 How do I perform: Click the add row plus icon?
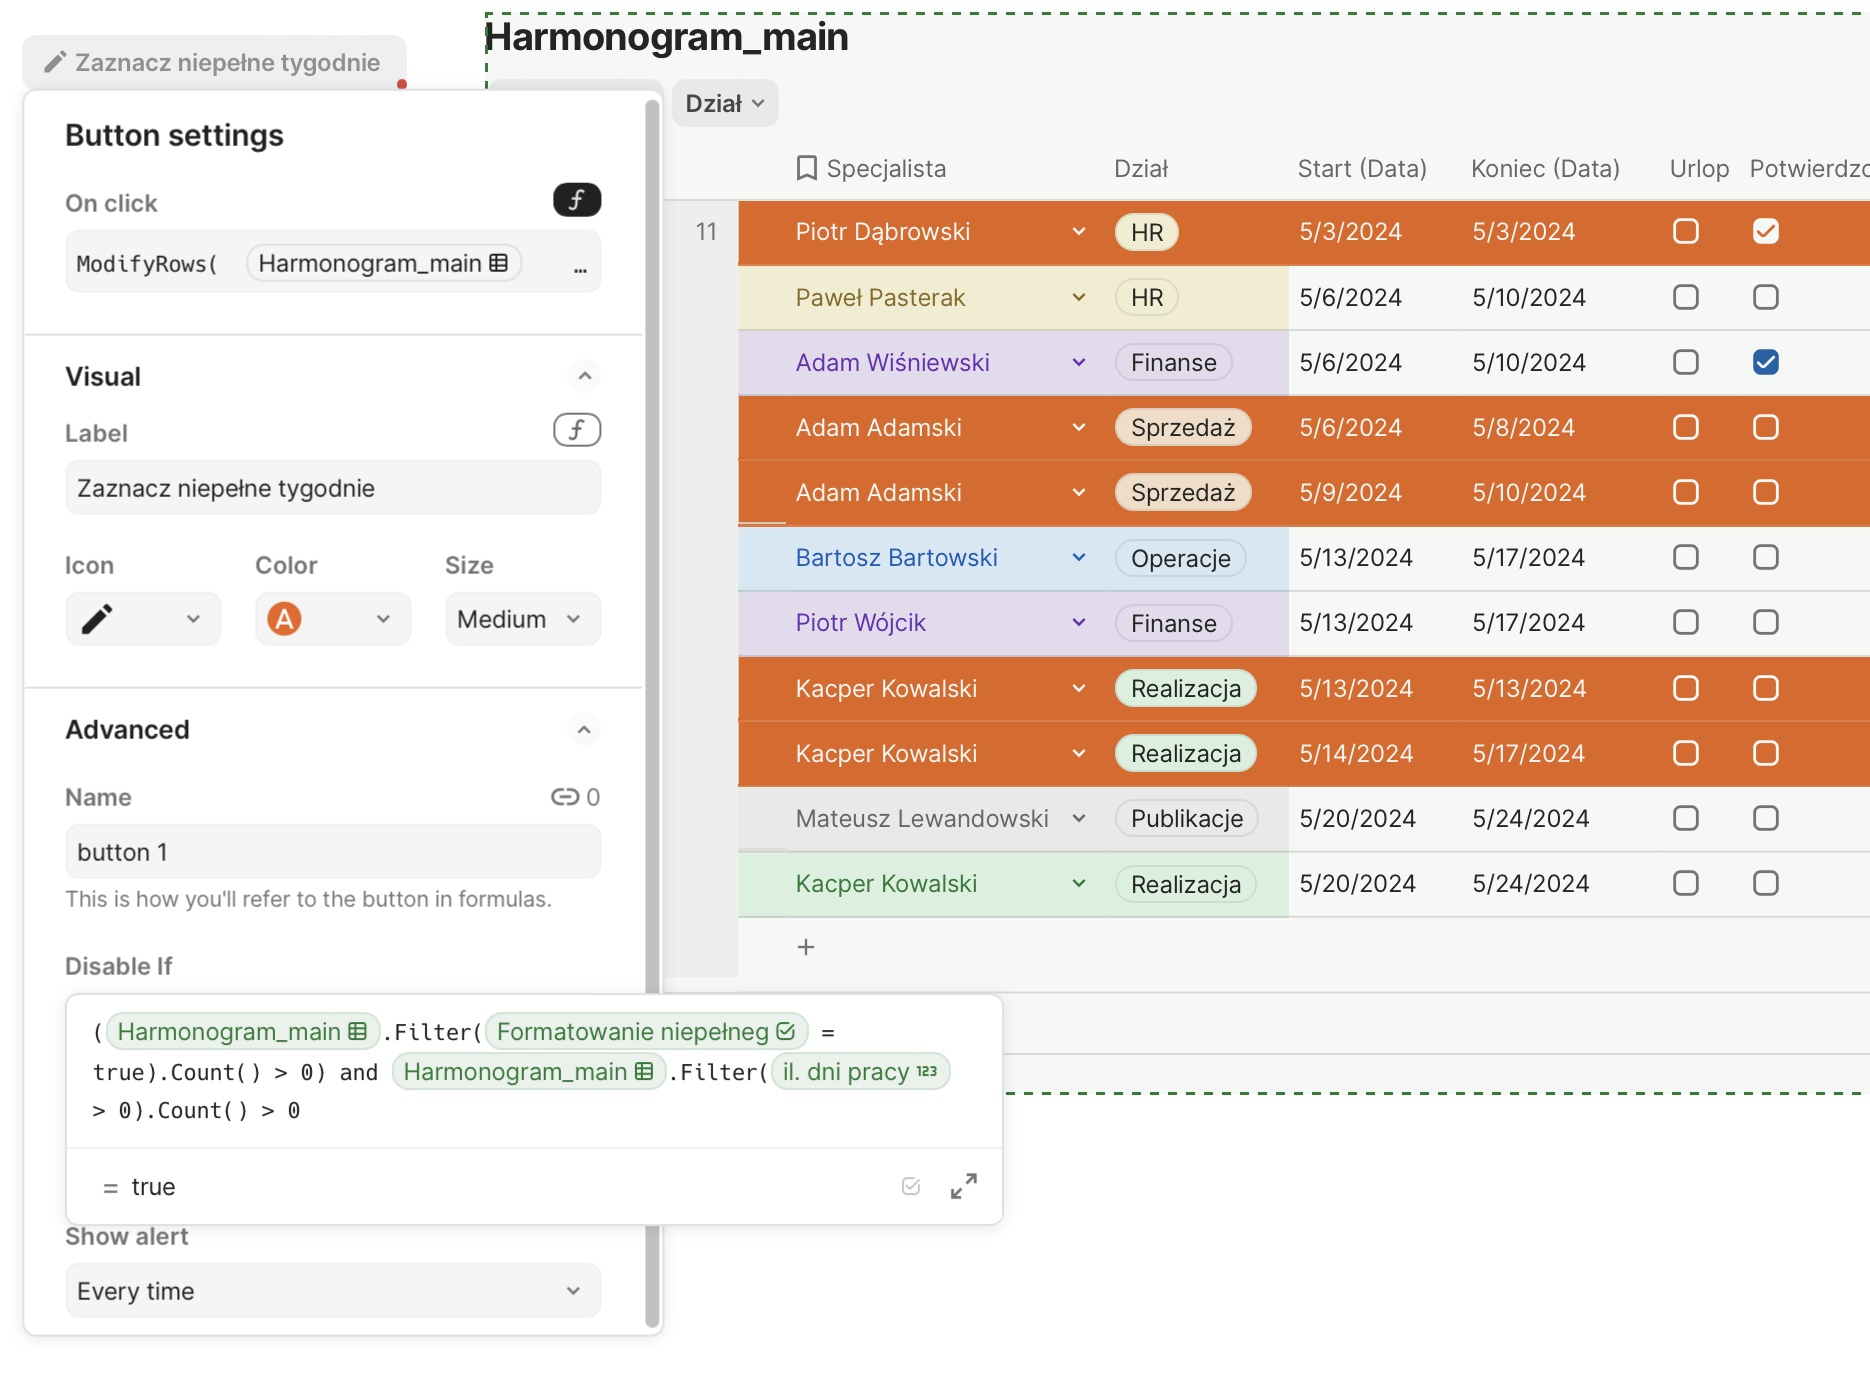(x=806, y=947)
